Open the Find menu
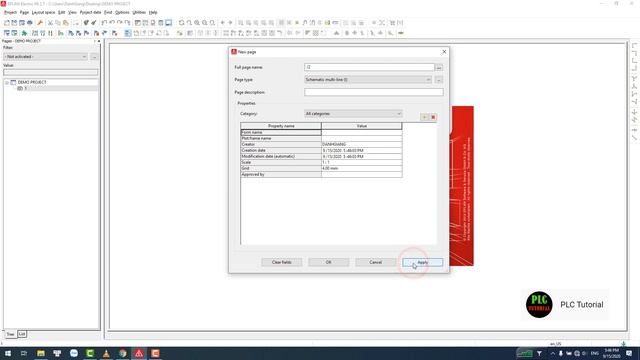640x360 pixels. (x=108, y=13)
